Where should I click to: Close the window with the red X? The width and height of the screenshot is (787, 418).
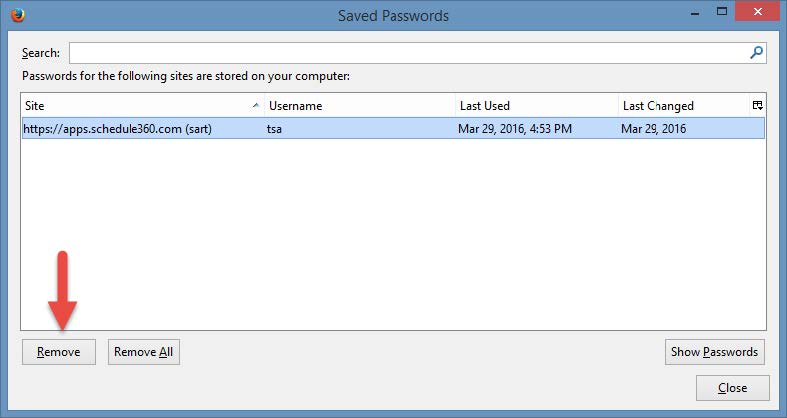pos(757,12)
